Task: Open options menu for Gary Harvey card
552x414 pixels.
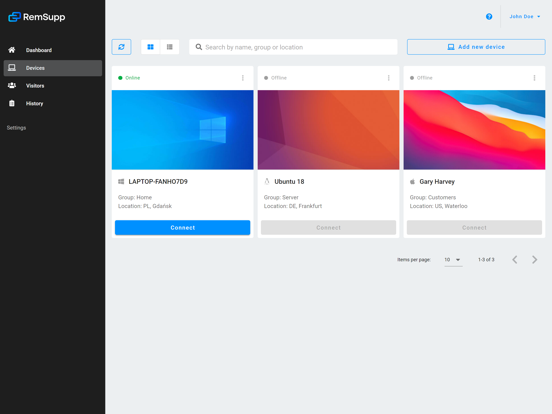Action: [x=534, y=78]
